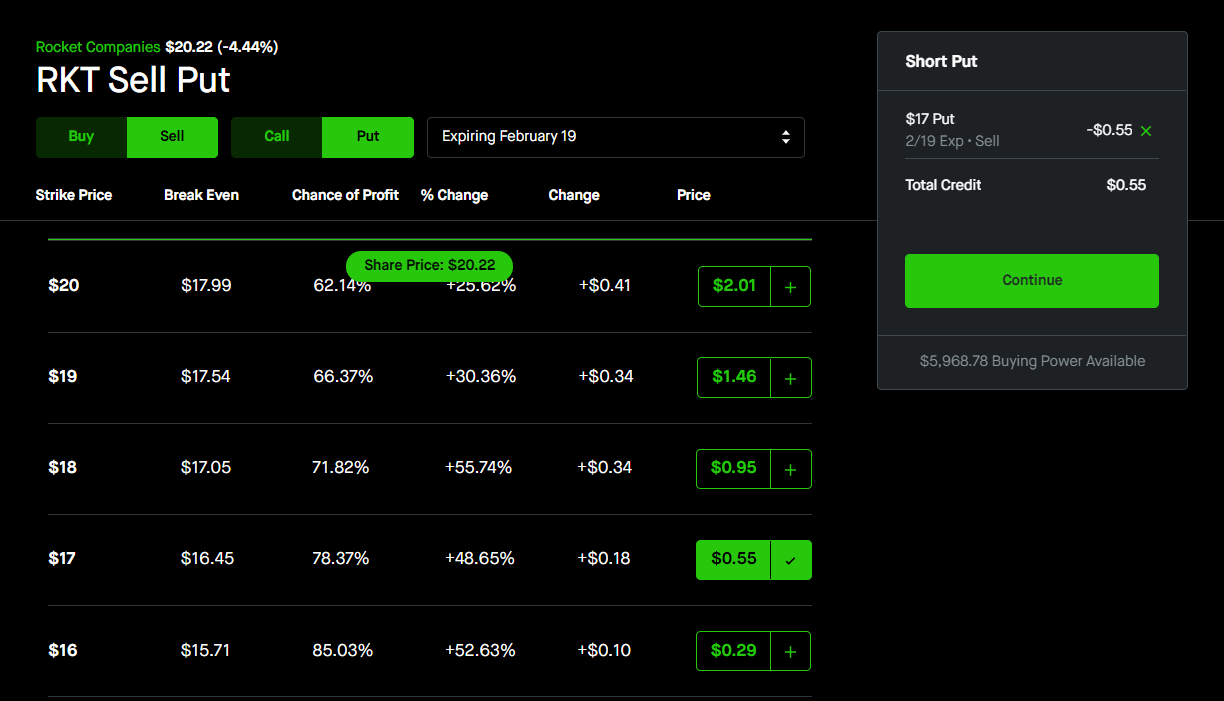The image size is (1224, 701).
Task: Click break even value $15.71
Action: 206,651
